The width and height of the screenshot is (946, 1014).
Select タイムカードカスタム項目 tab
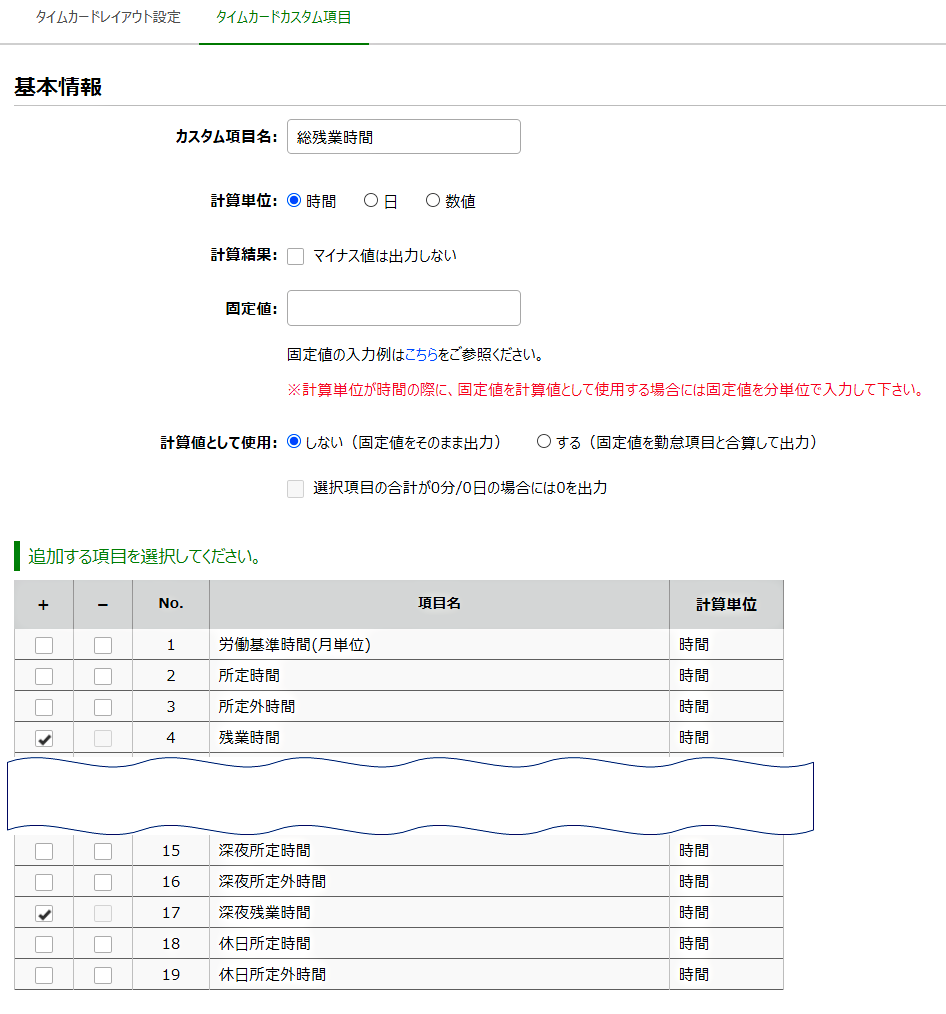pos(283,17)
